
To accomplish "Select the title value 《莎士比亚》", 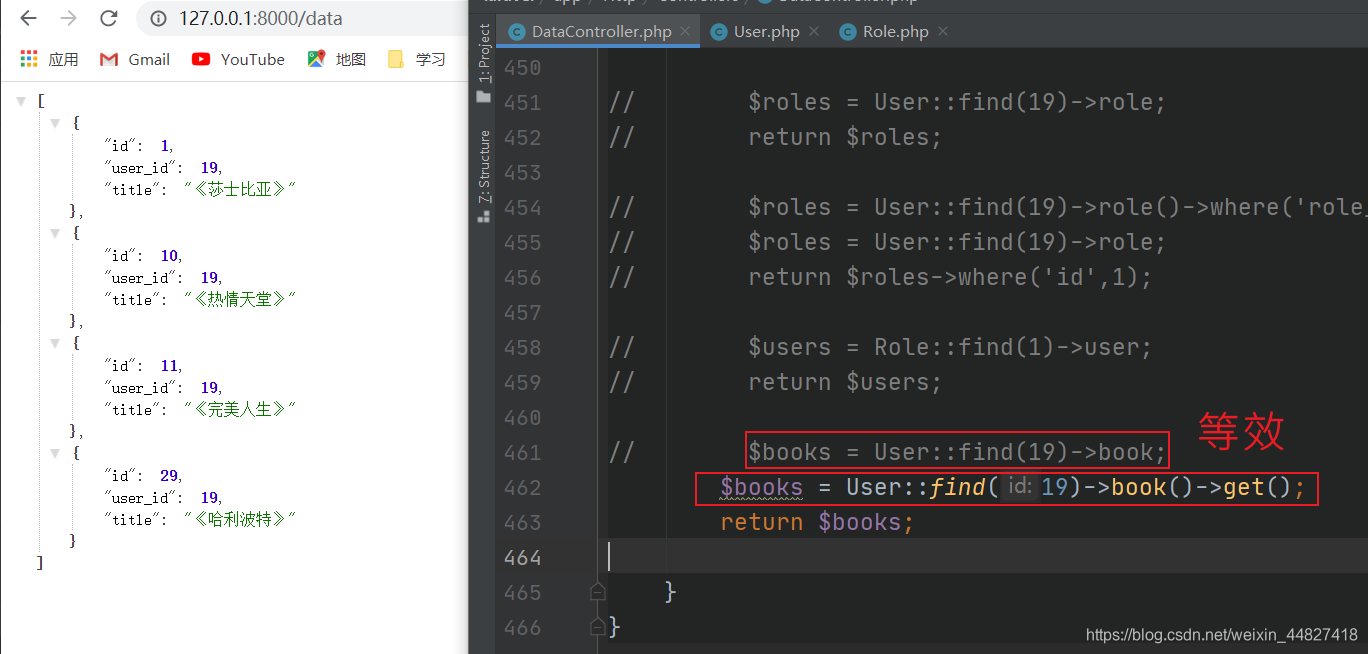I will pyautogui.click(x=240, y=190).
